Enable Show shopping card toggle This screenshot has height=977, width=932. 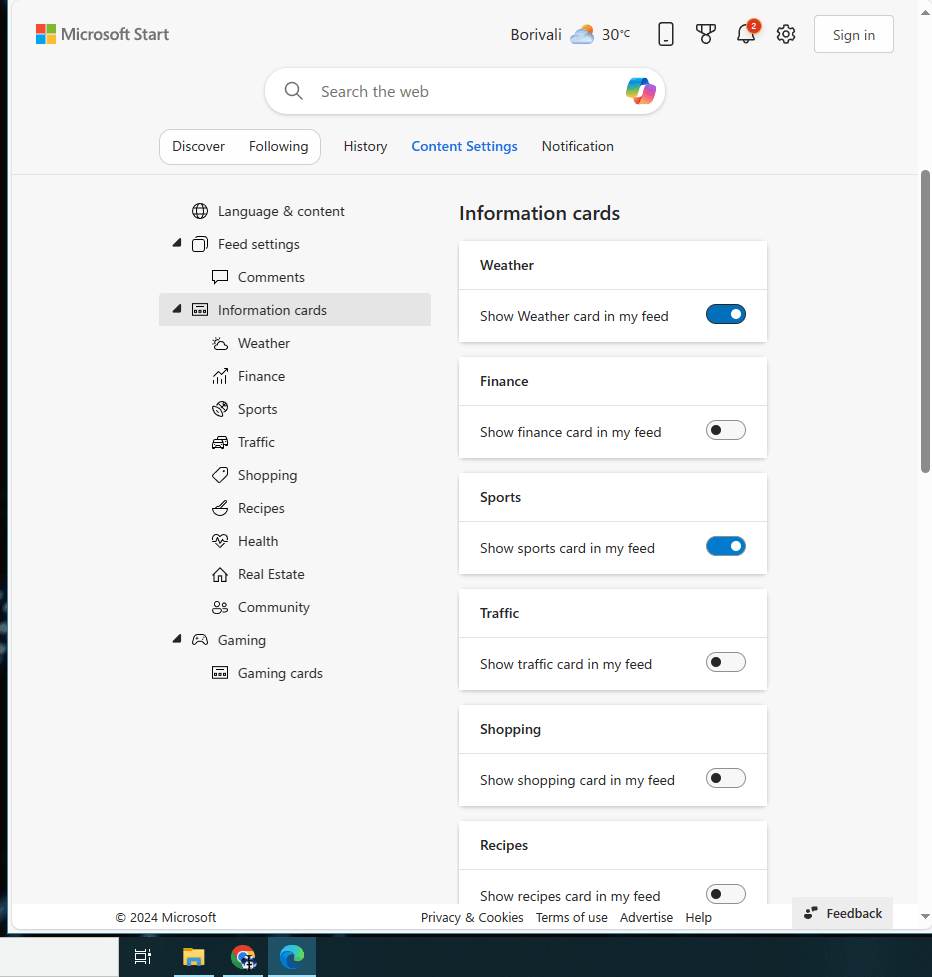725,778
